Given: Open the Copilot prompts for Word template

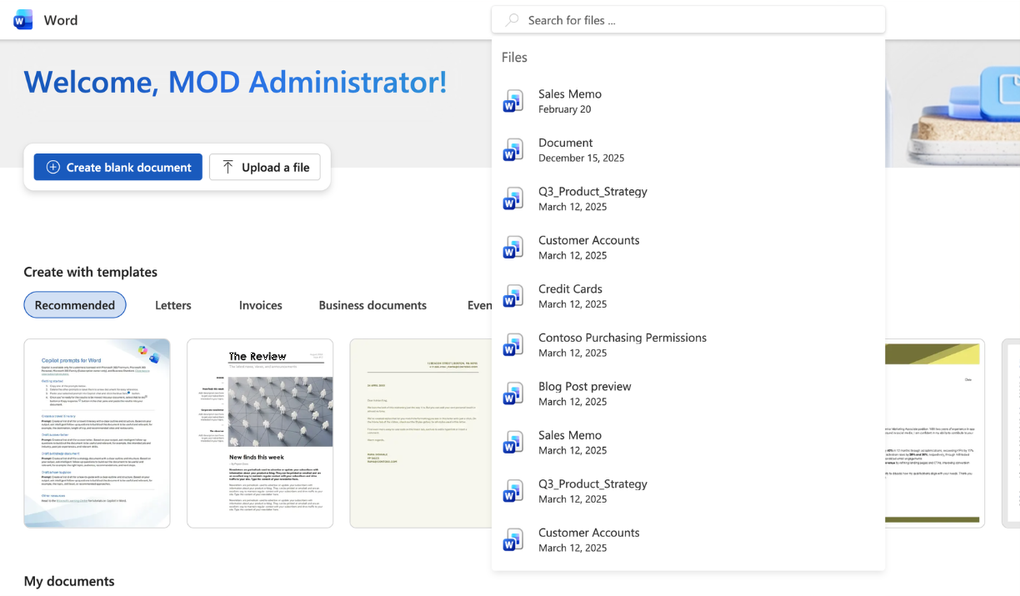Looking at the screenshot, I should pyautogui.click(x=96, y=433).
